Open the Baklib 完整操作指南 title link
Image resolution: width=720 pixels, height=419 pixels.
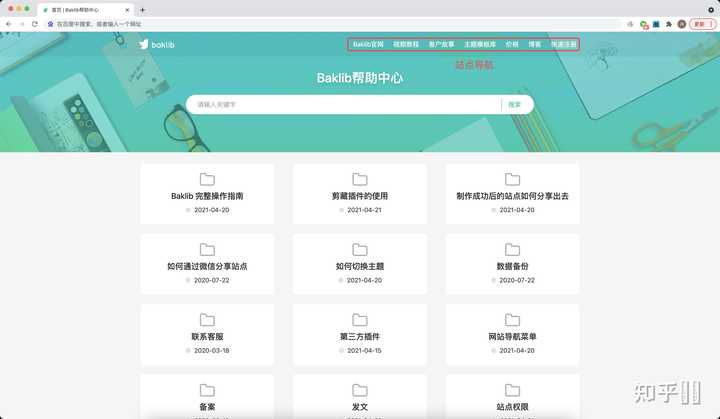[207, 196]
